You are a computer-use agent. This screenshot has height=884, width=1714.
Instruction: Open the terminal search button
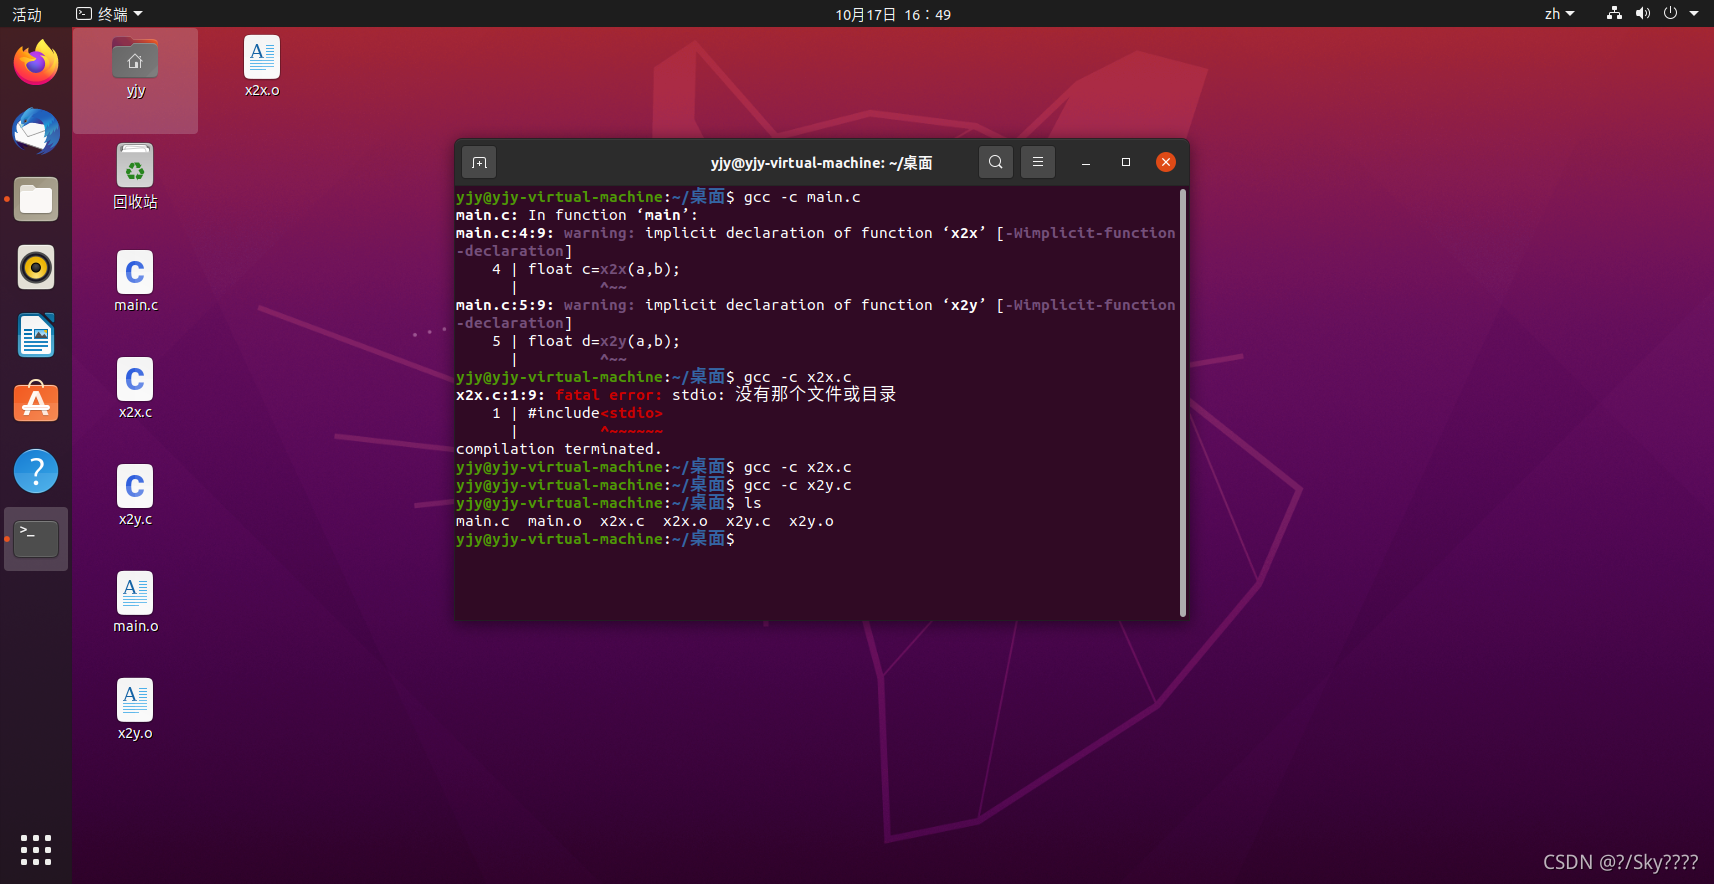click(995, 162)
